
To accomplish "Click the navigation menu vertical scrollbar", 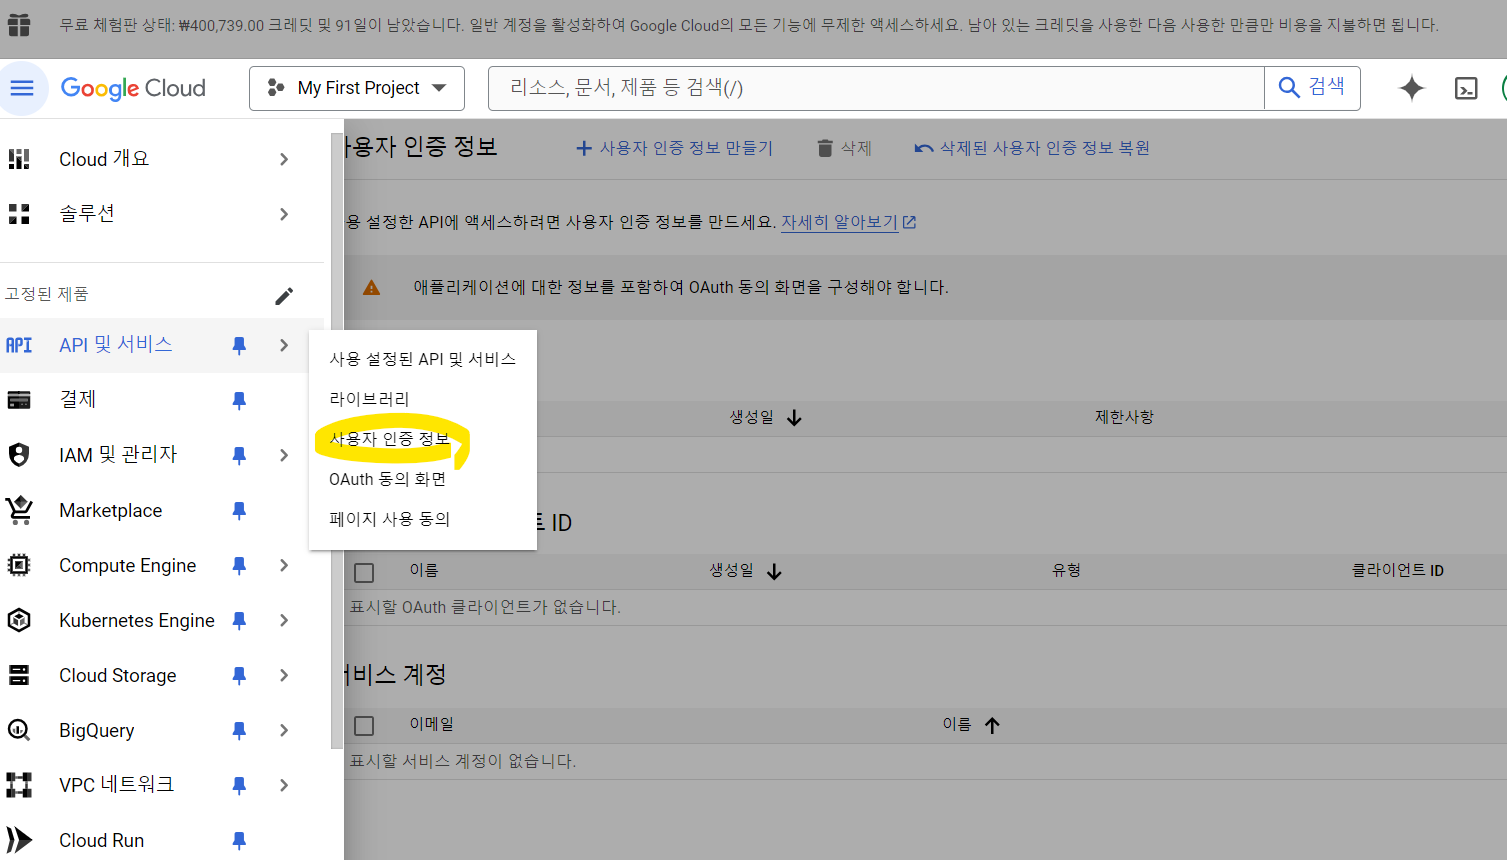I will point(337,440).
